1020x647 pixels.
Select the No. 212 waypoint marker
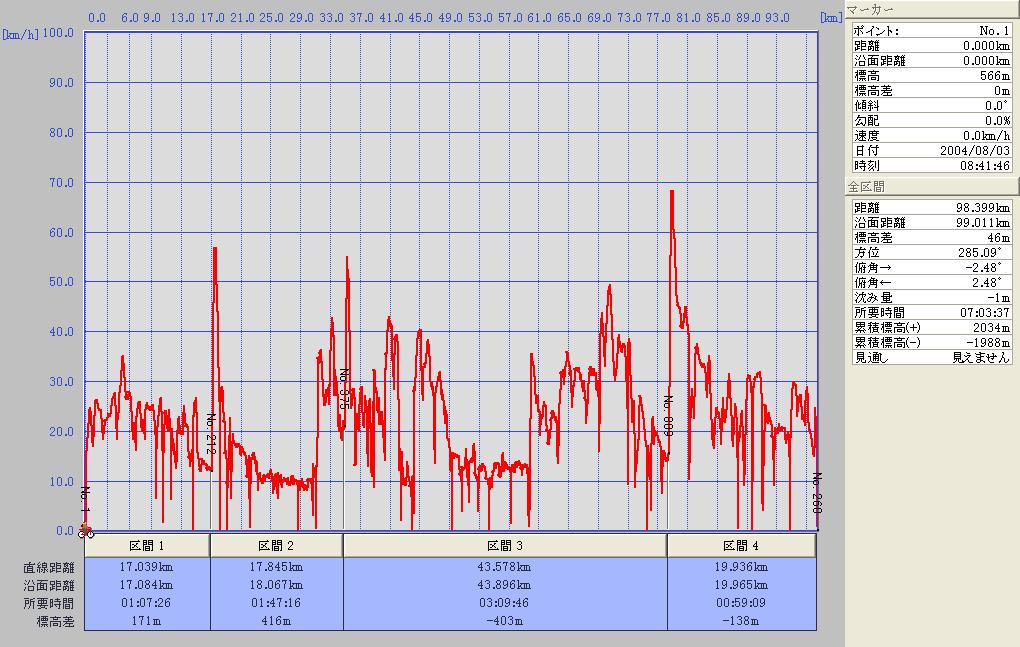pos(211,435)
